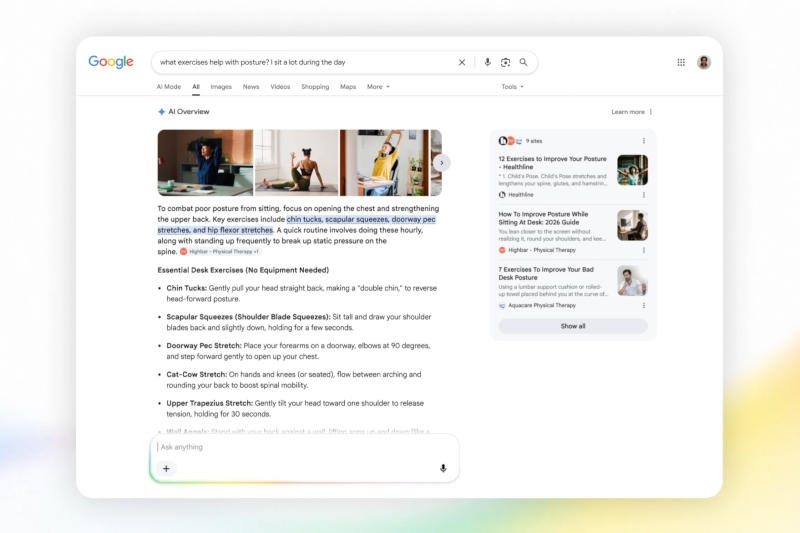Switch to Images tab
Image resolution: width=800 pixels, height=533 pixels.
(x=221, y=87)
